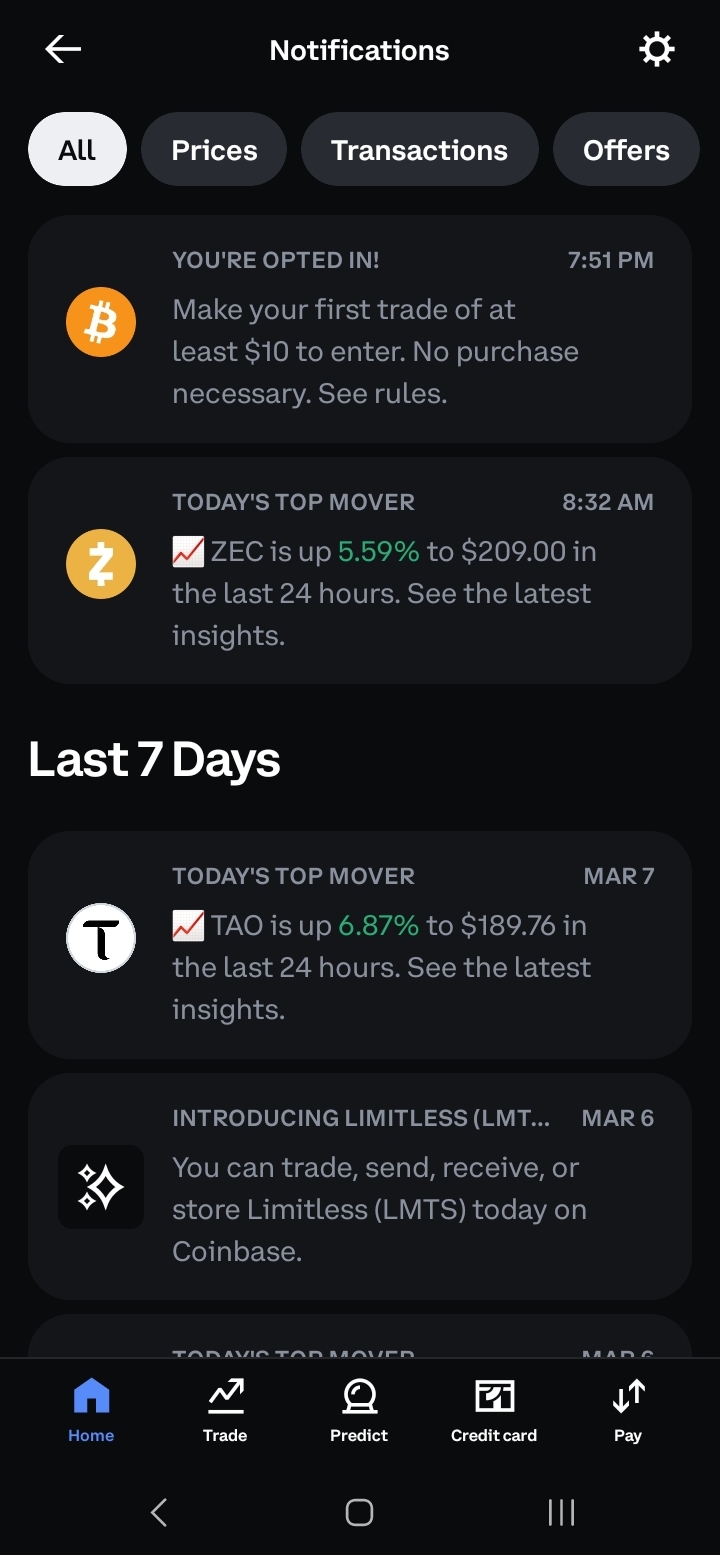Open the Predict section
The width and height of the screenshot is (720, 1555).
tap(359, 1410)
